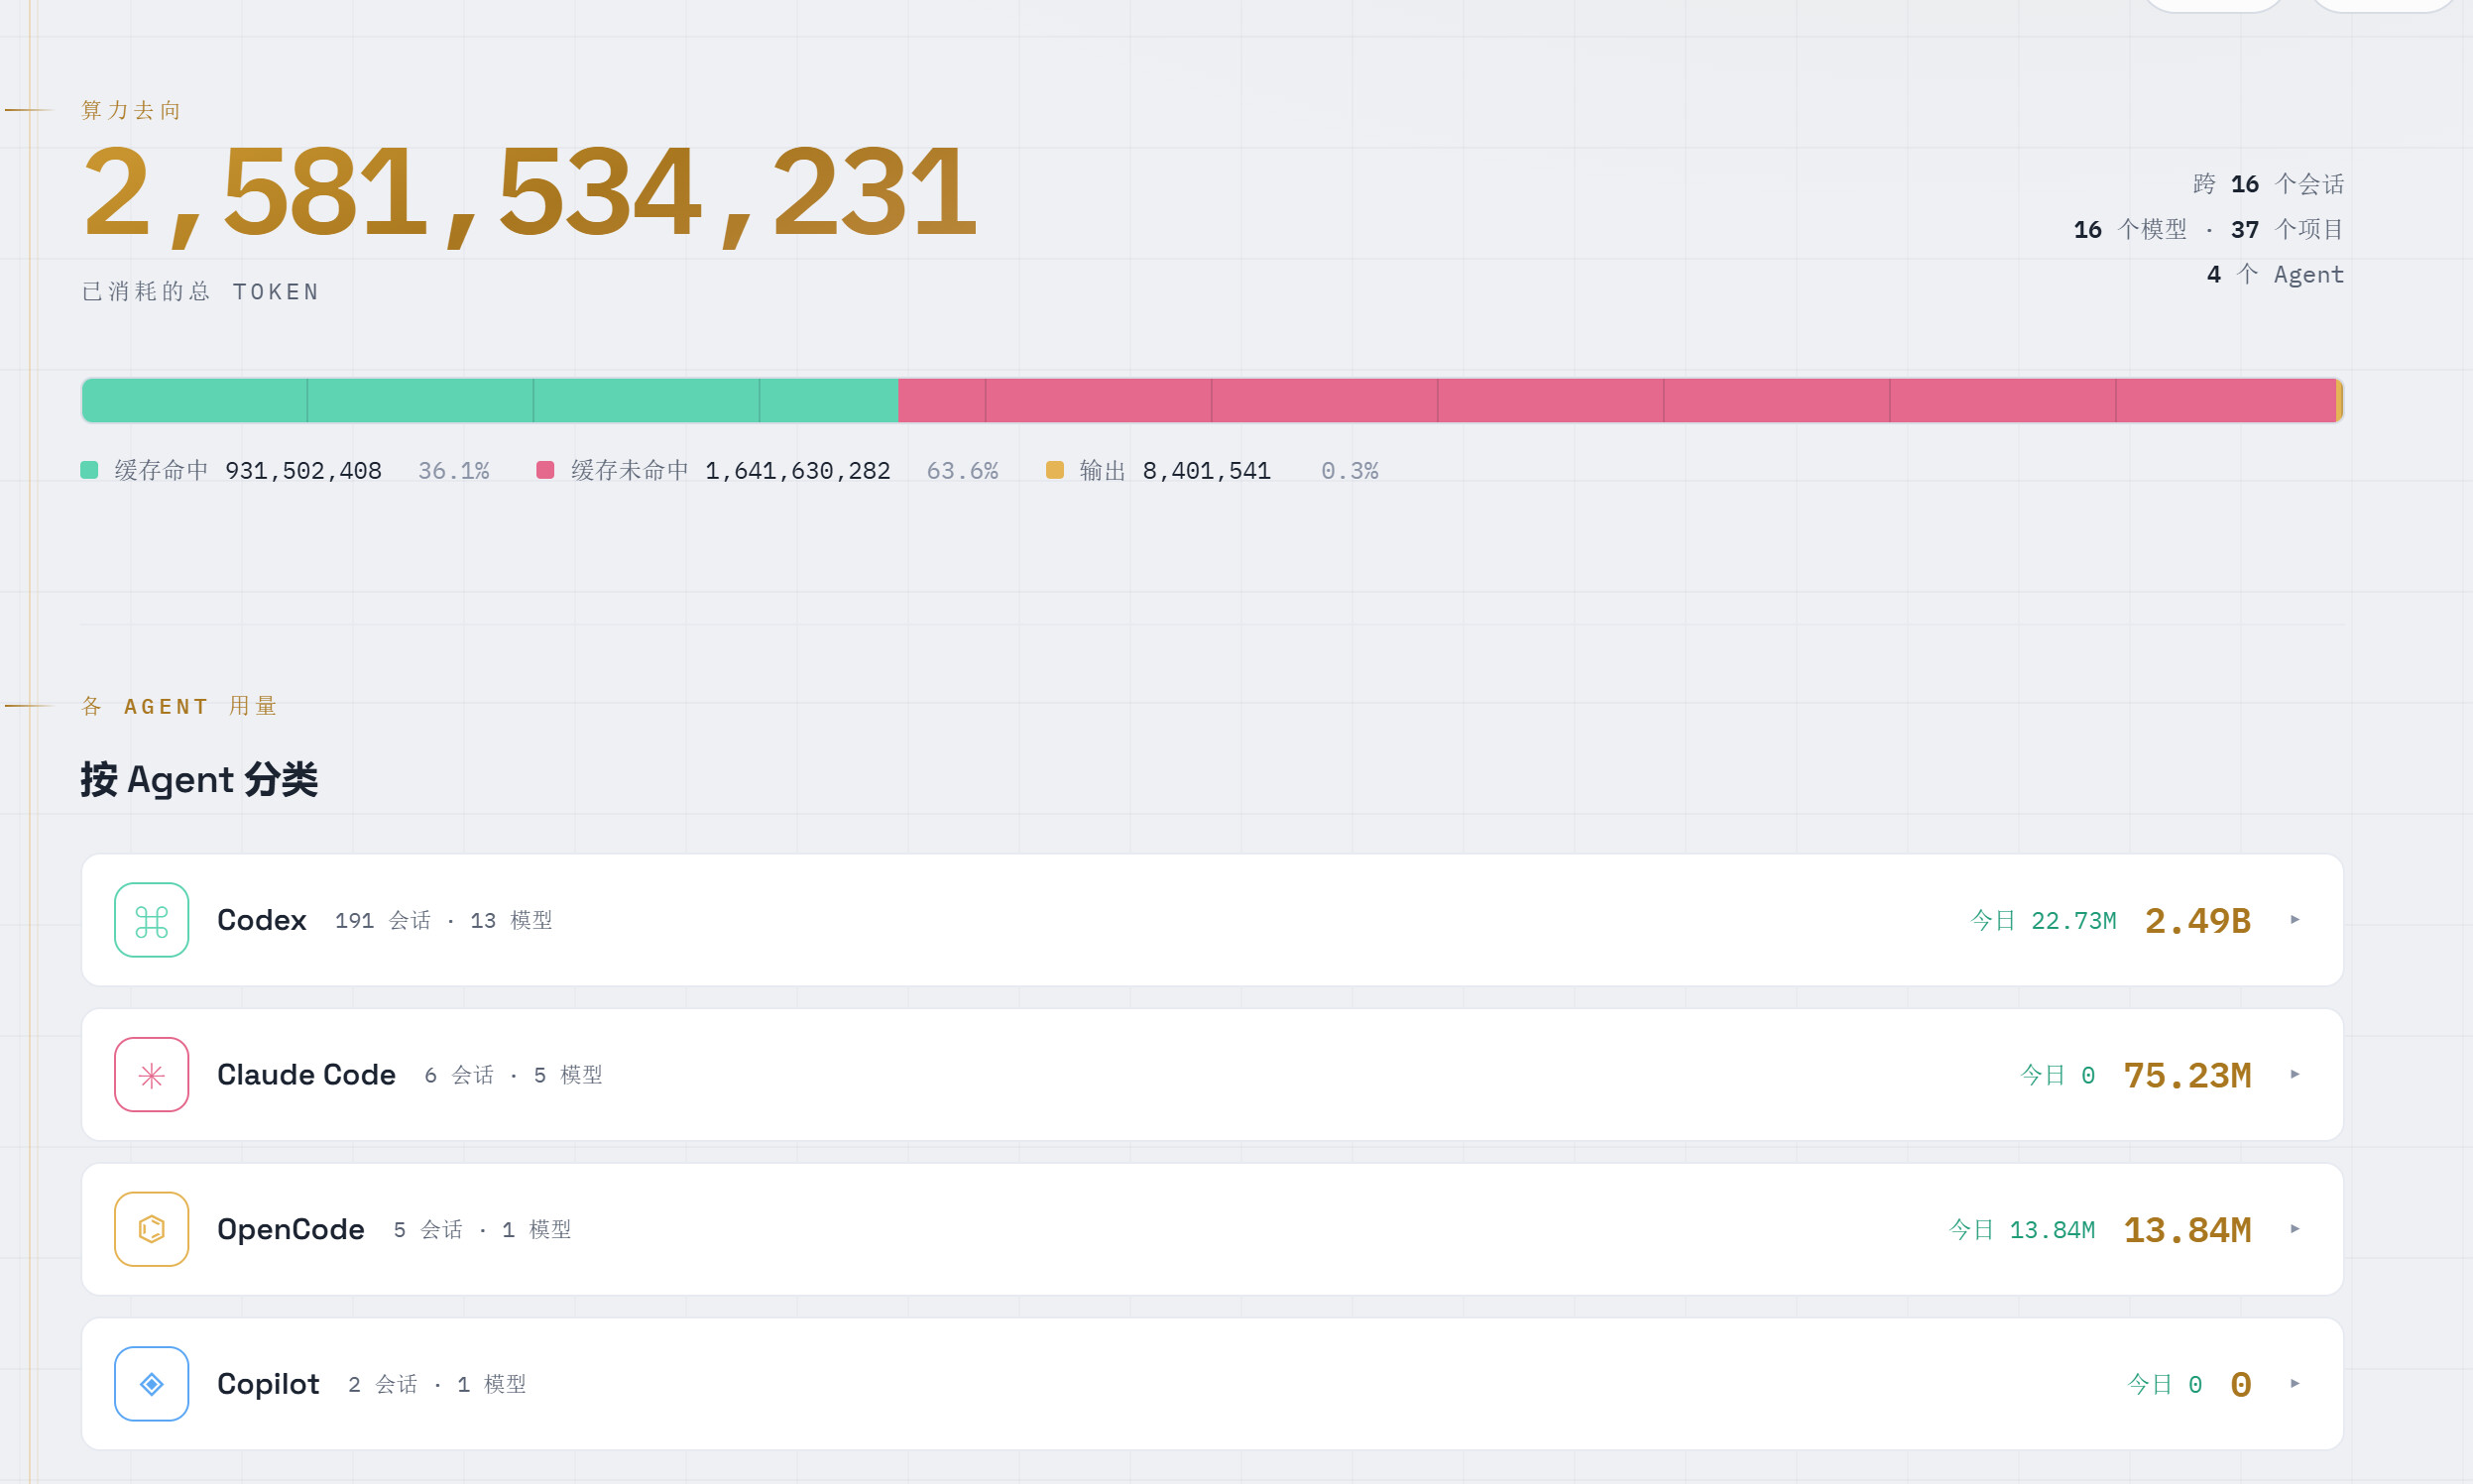This screenshot has height=1484, width=2473.
Task: Click the pink cache-miss legend square
Action: [x=545, y=470]
